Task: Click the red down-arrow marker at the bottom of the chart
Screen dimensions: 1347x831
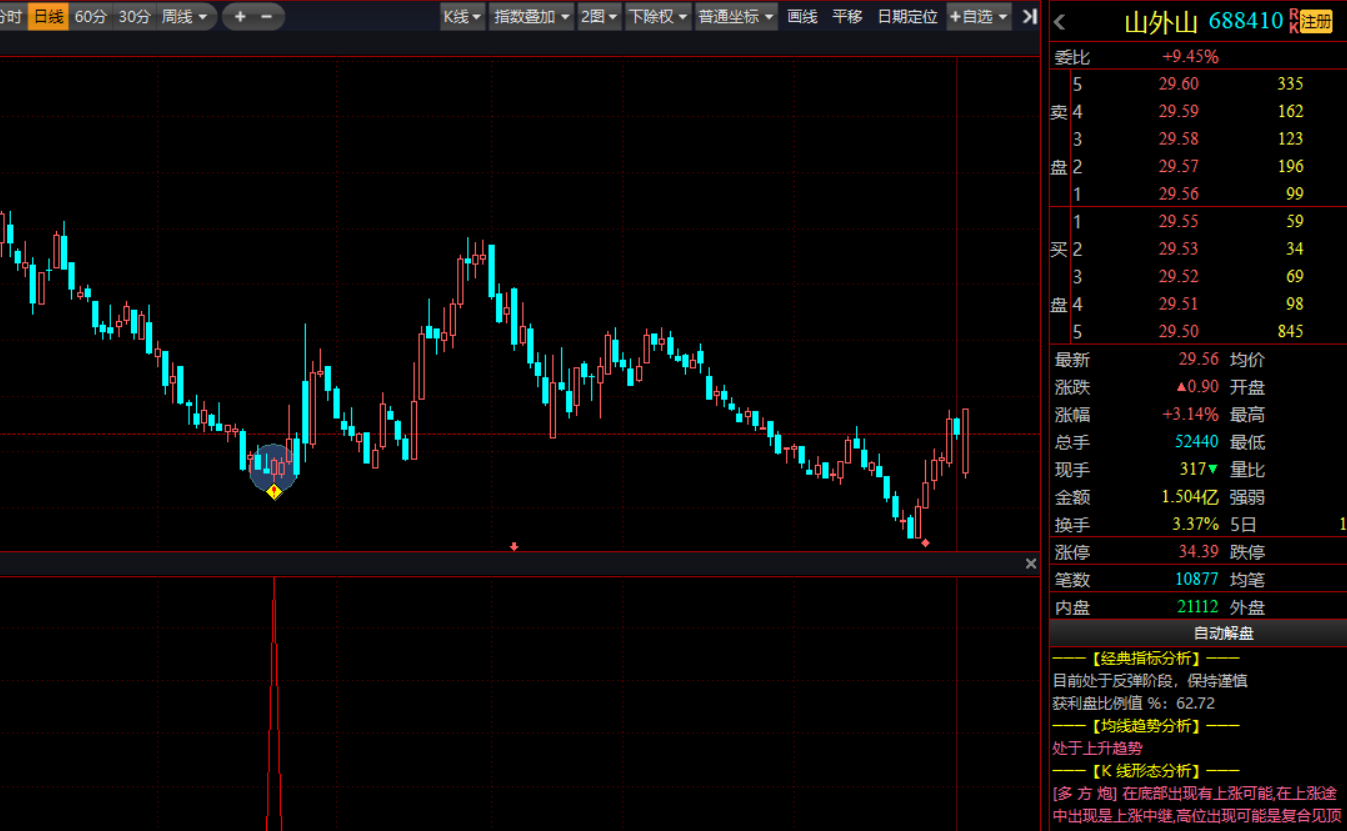Action: (514, 547)
